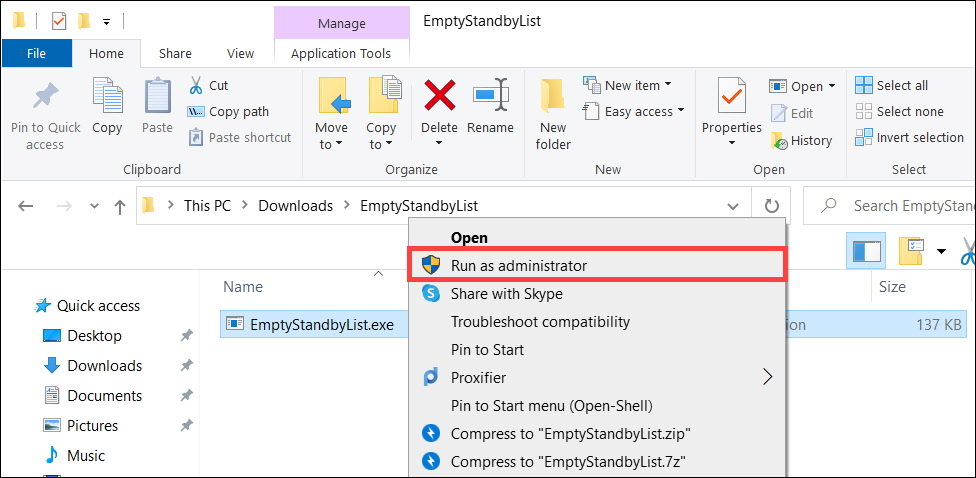The width and height of the screenshot is (976, 478).
Task: Click the Pin to Quick access icon
Action: [45, 98]
